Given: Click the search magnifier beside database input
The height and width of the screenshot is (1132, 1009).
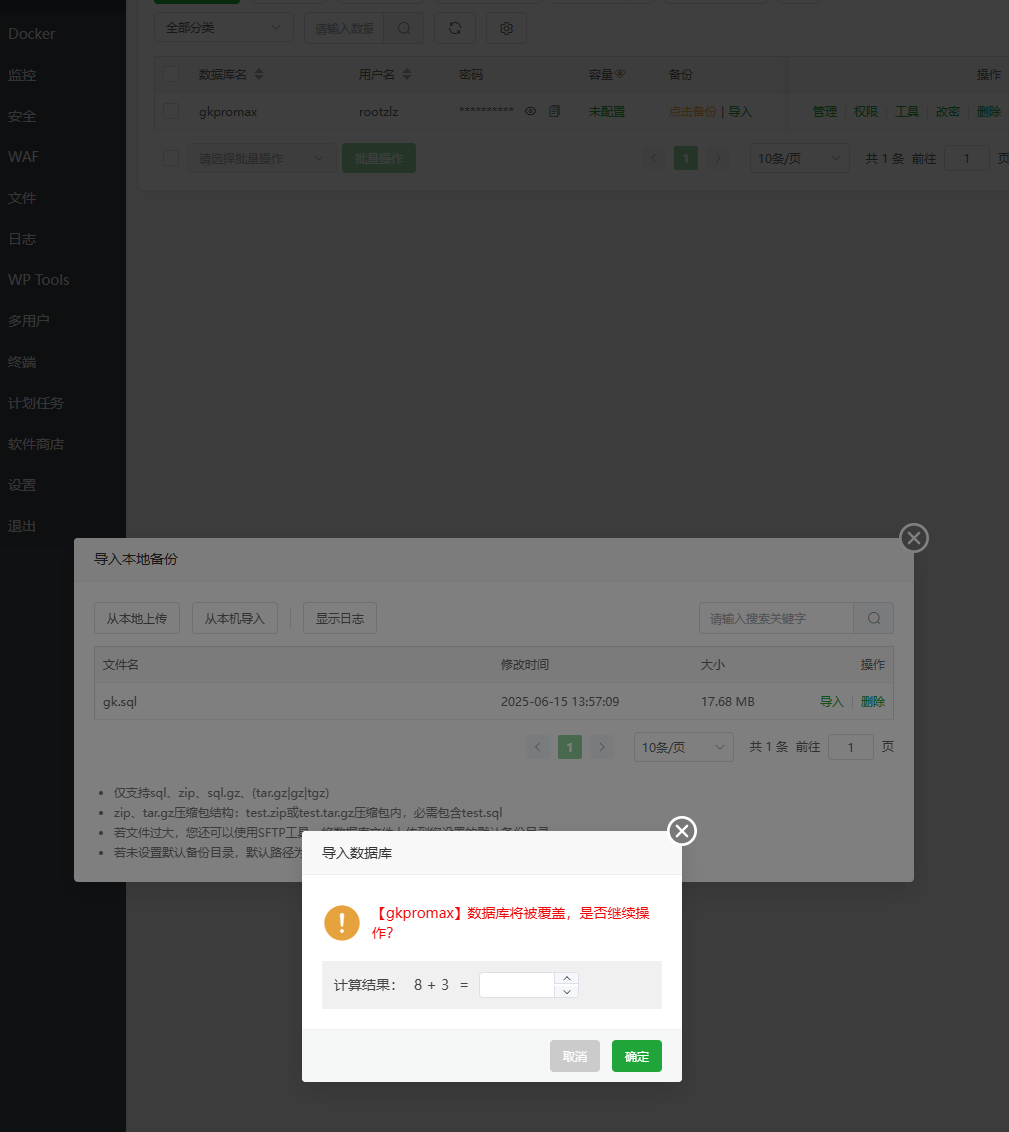Looking at the screenshot, I should 404,28.
